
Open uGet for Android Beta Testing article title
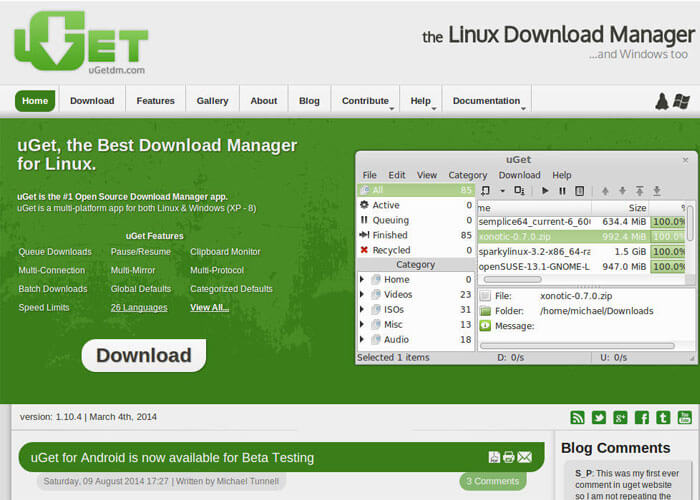172,458
